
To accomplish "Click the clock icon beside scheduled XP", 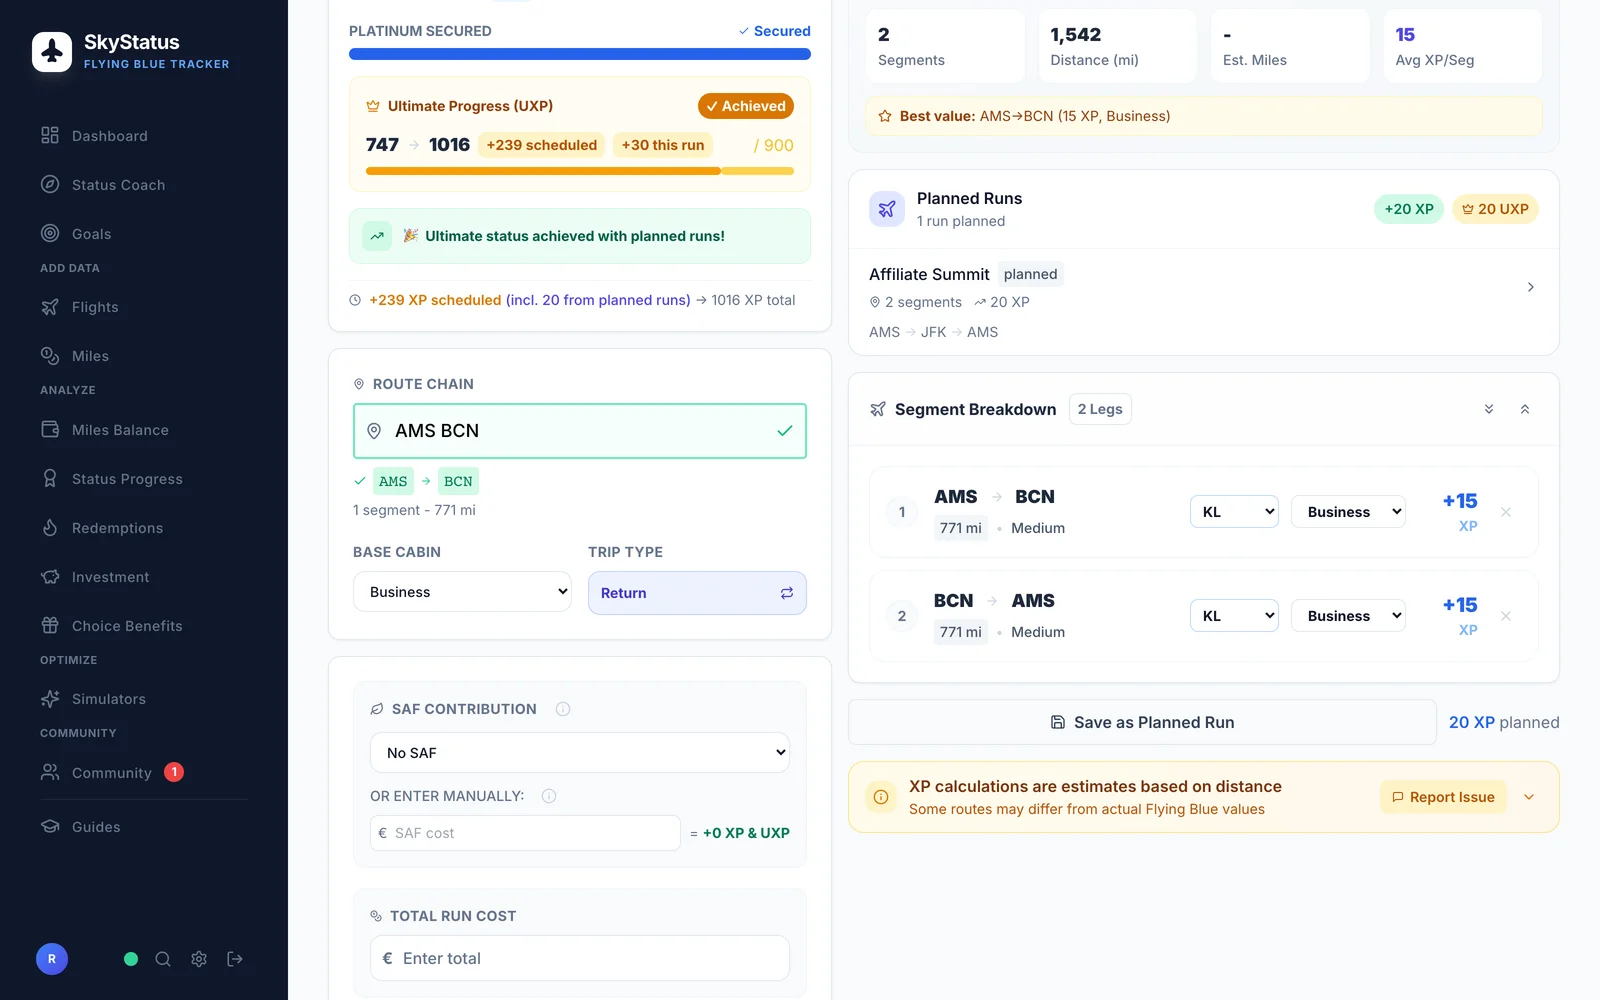I will pos(355,300).
